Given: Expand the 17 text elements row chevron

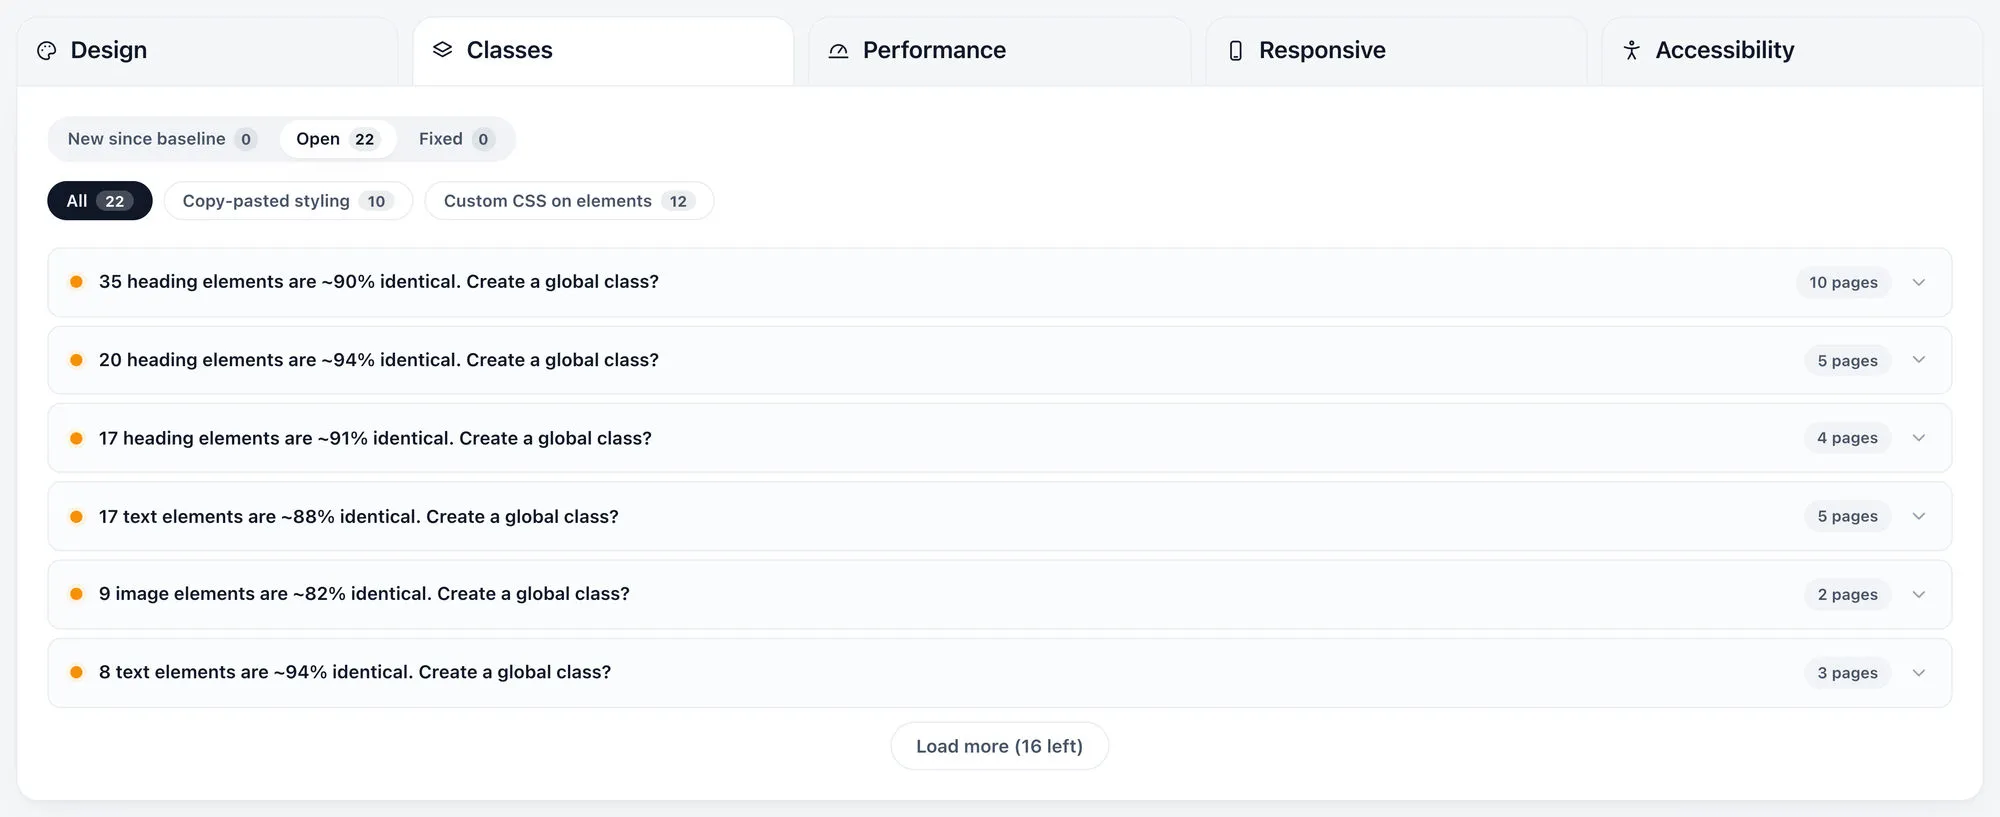Looking at the screenshot, I should pos(1919,517).
